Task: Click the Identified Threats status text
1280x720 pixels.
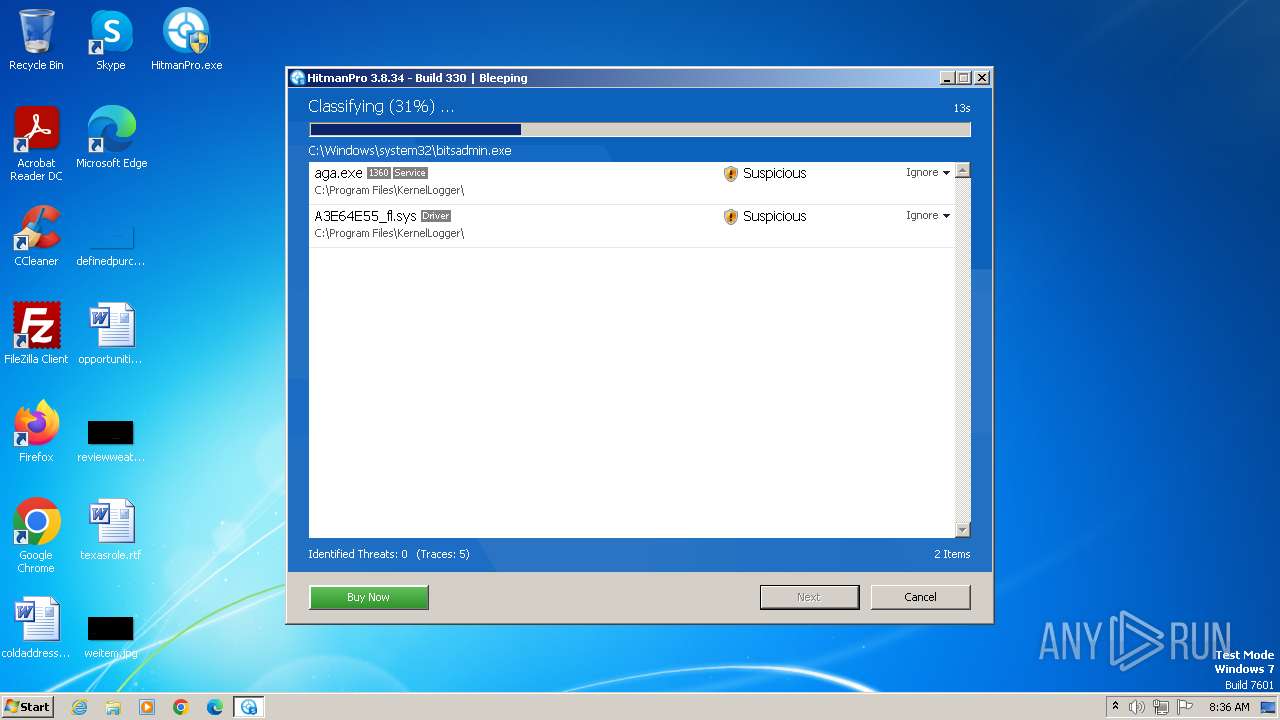Action: click(389, 554)
